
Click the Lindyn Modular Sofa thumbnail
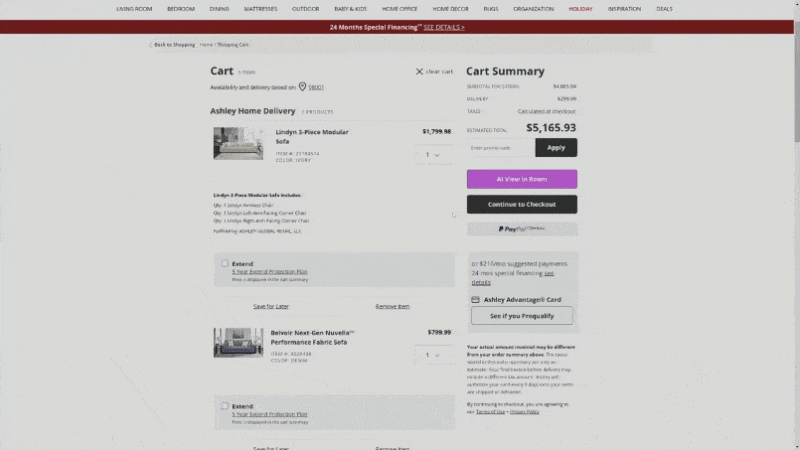[238, 143]
